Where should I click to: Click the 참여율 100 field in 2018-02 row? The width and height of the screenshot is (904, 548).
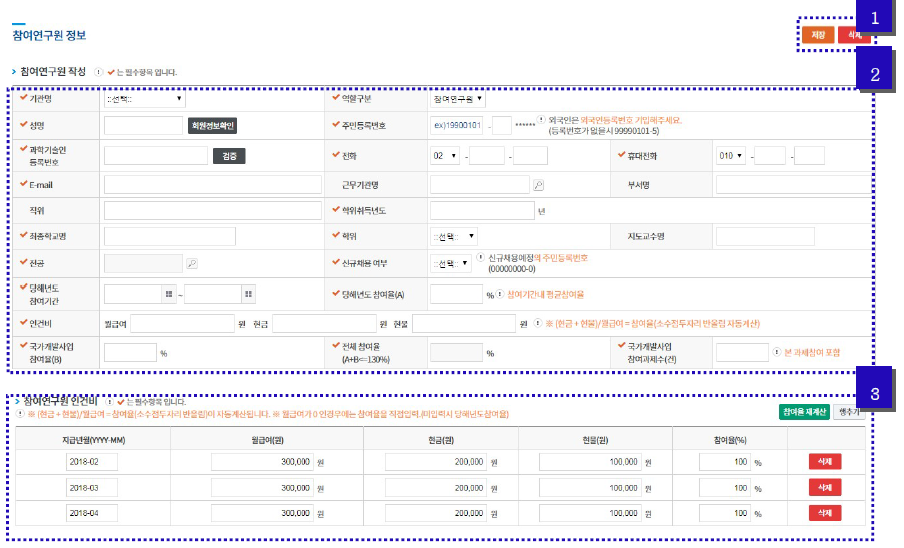725,462
